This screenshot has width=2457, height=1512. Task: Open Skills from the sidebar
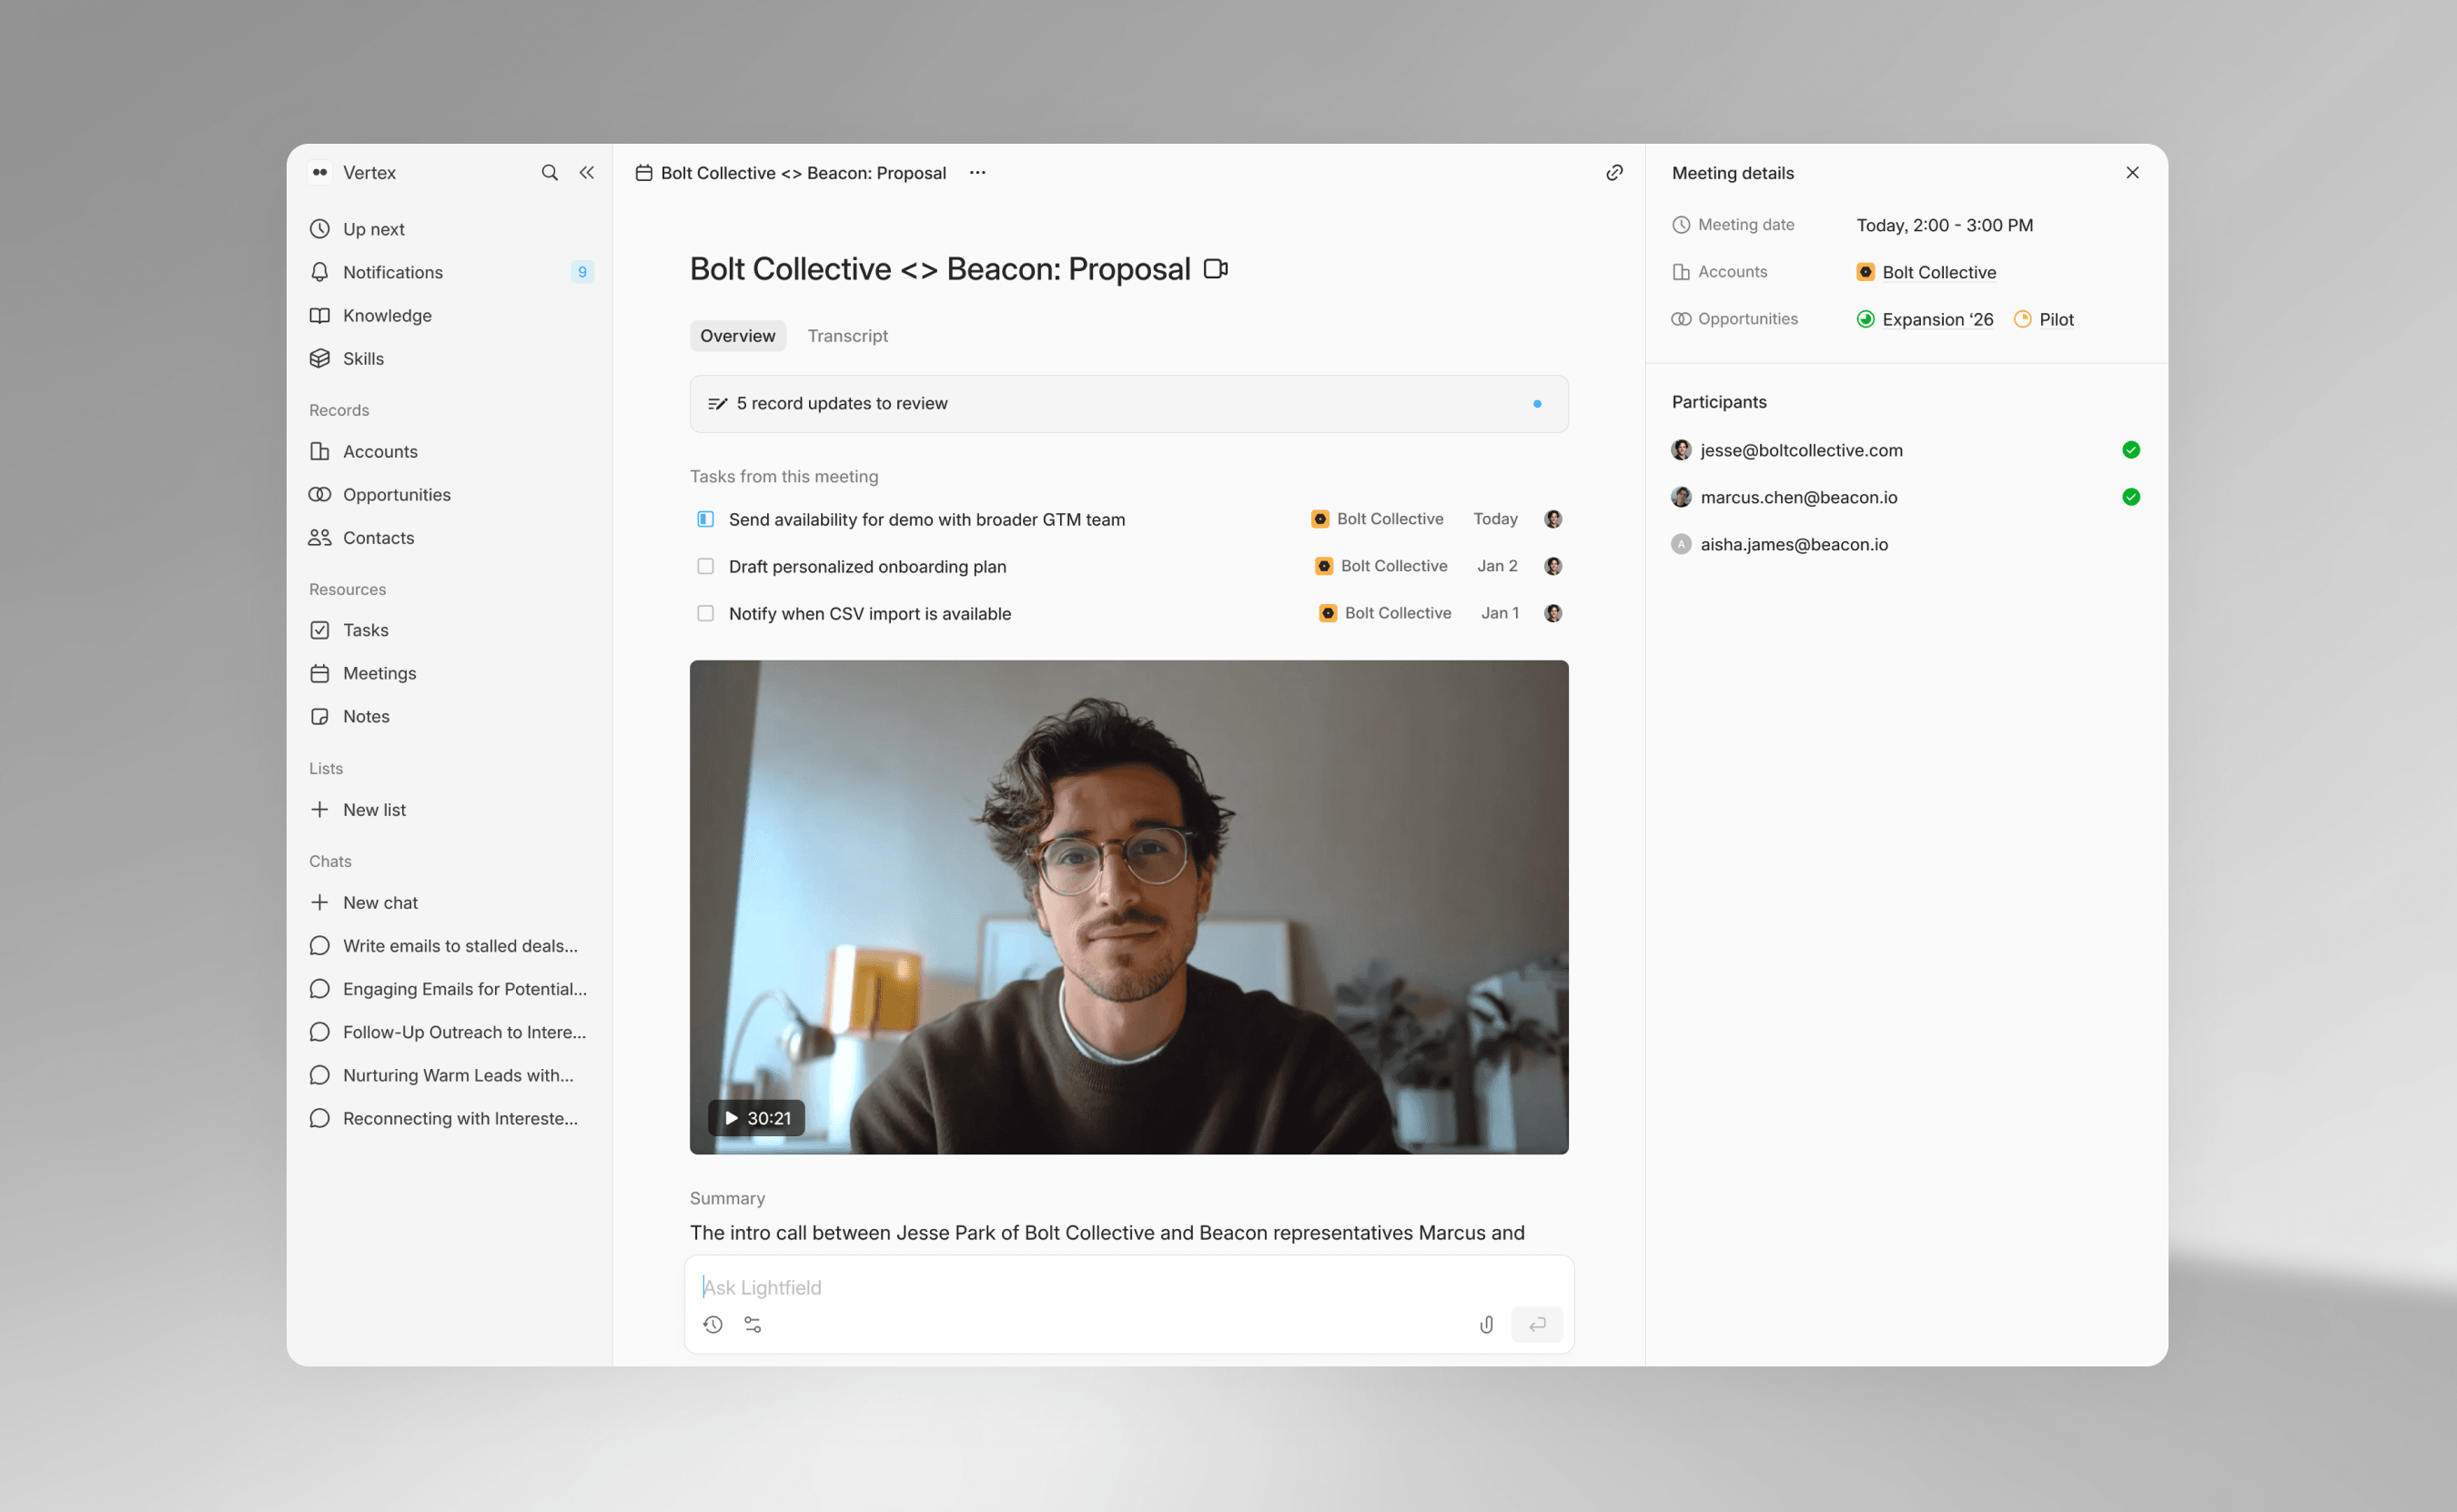[363, 358]
